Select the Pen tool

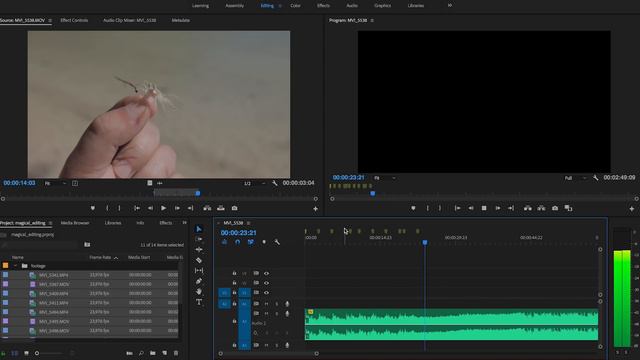[199, 281]
